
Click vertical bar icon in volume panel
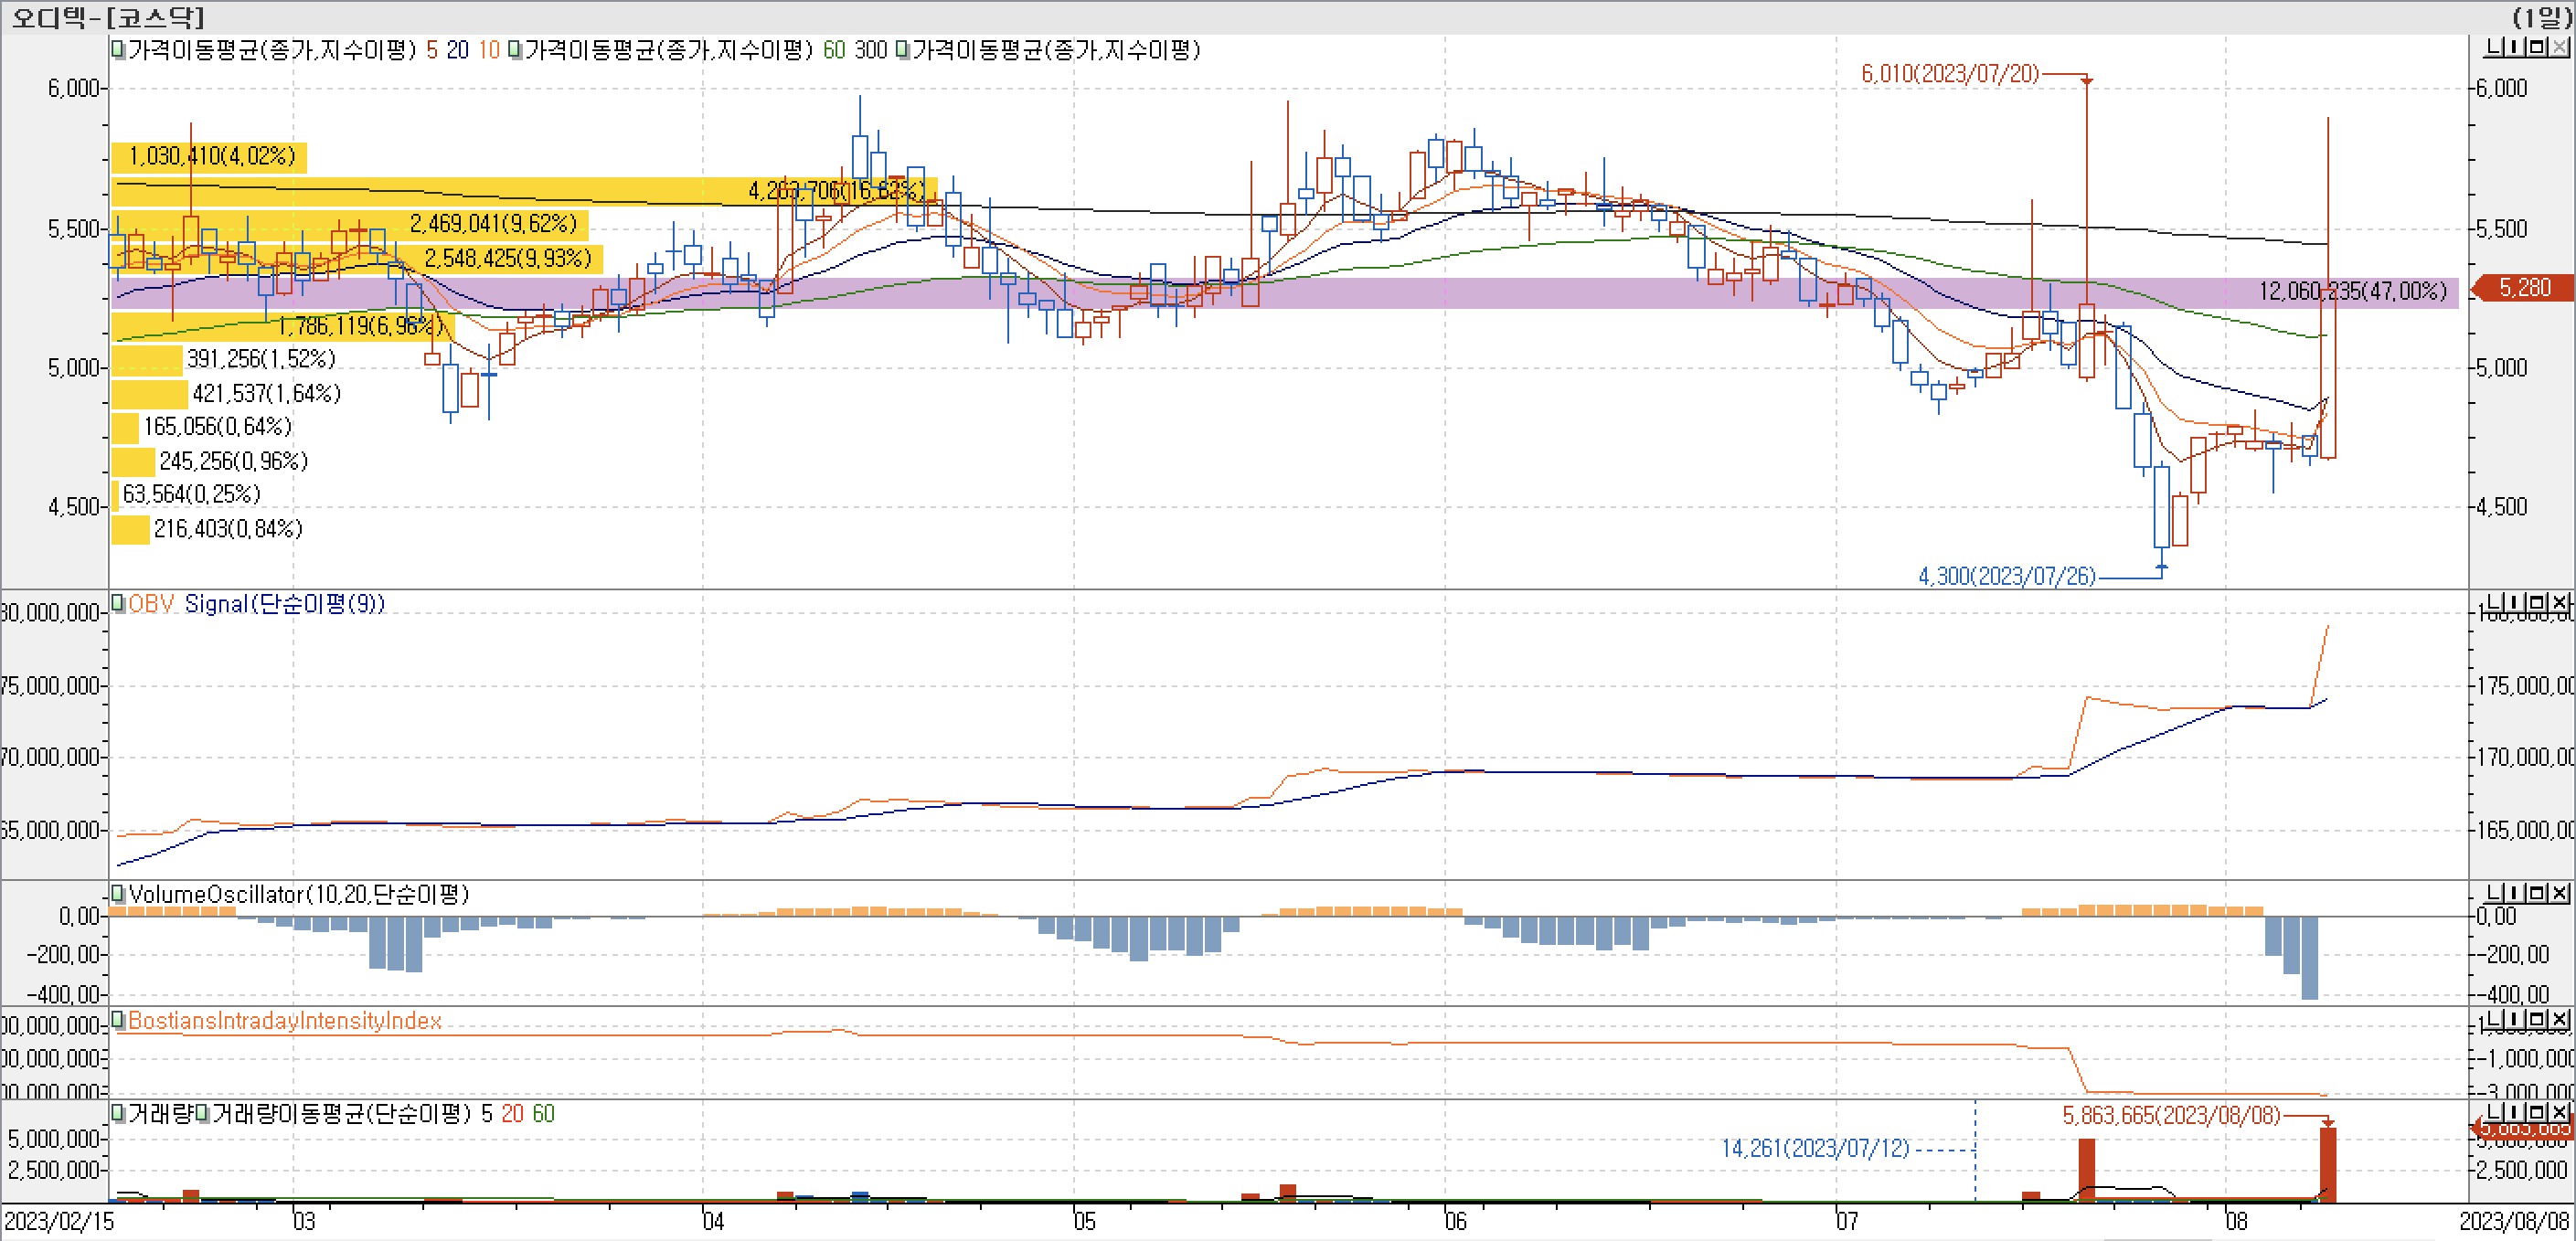click(2514, 1112)
